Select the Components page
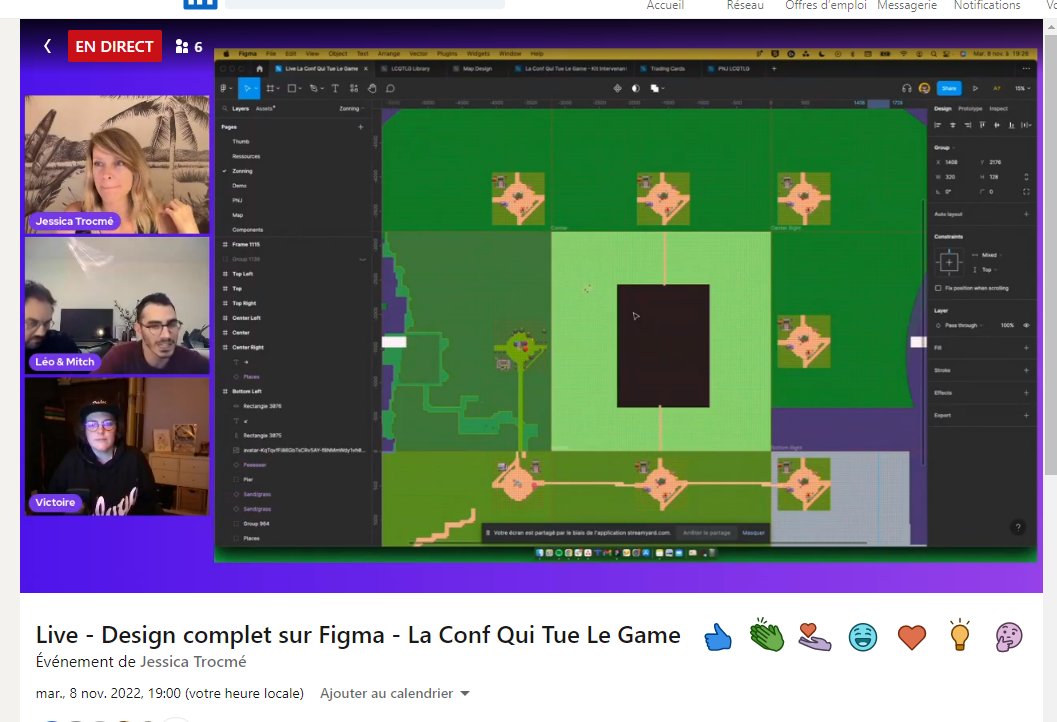The width and height of the screenshot is (1057, 722). (x=247, y=230)
